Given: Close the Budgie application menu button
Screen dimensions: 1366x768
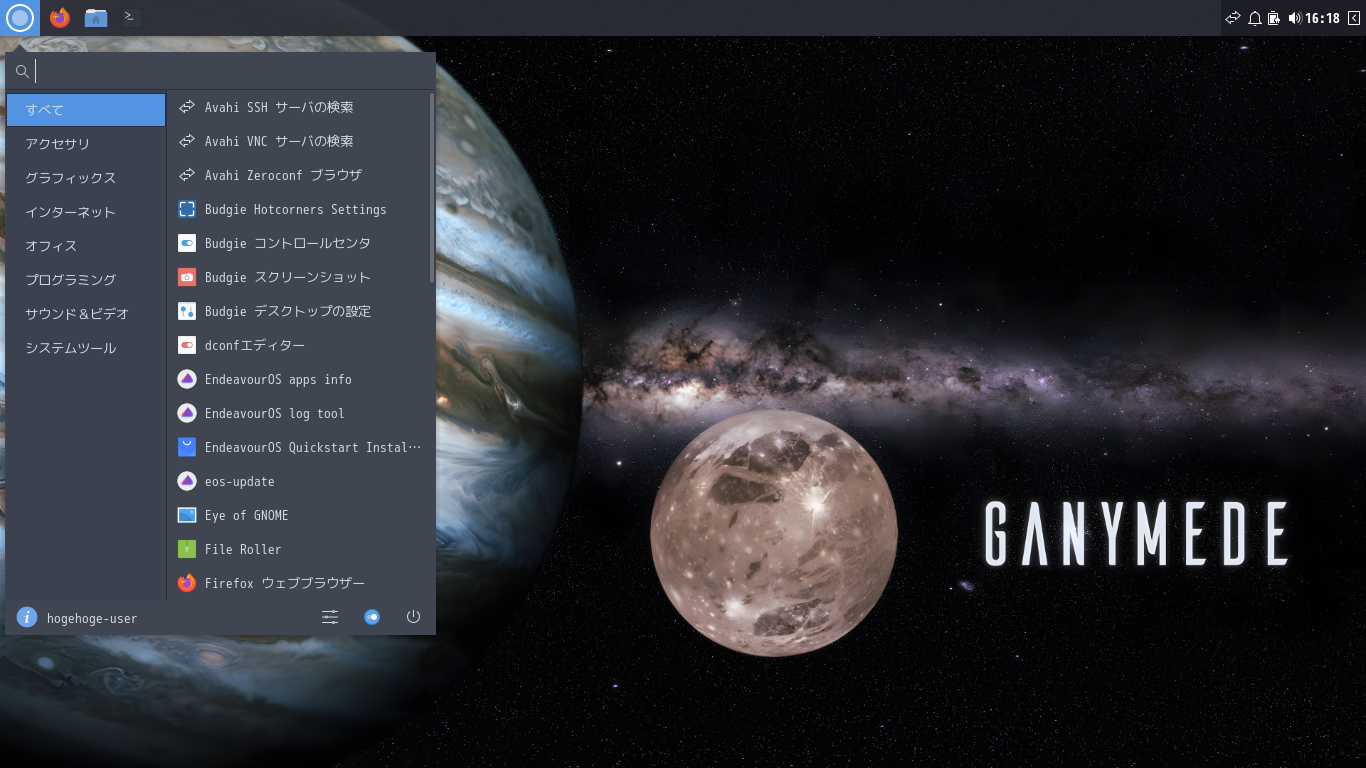Looking at the screenshot, I should 20,18.
